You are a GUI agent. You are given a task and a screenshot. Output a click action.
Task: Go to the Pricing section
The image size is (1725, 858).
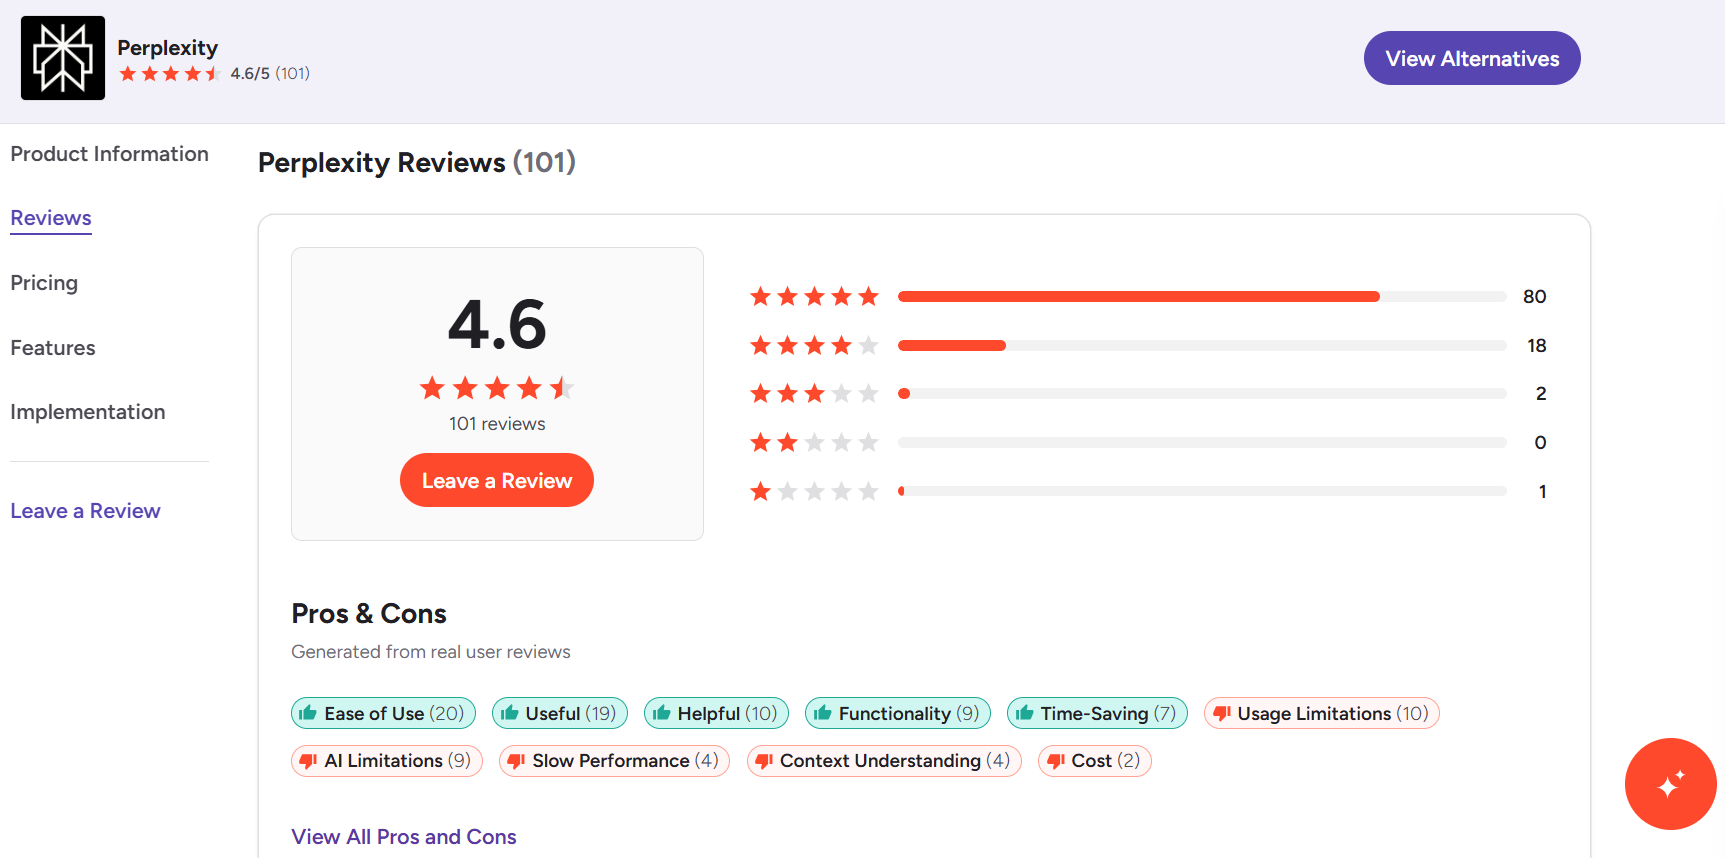(x=44, y=283)
